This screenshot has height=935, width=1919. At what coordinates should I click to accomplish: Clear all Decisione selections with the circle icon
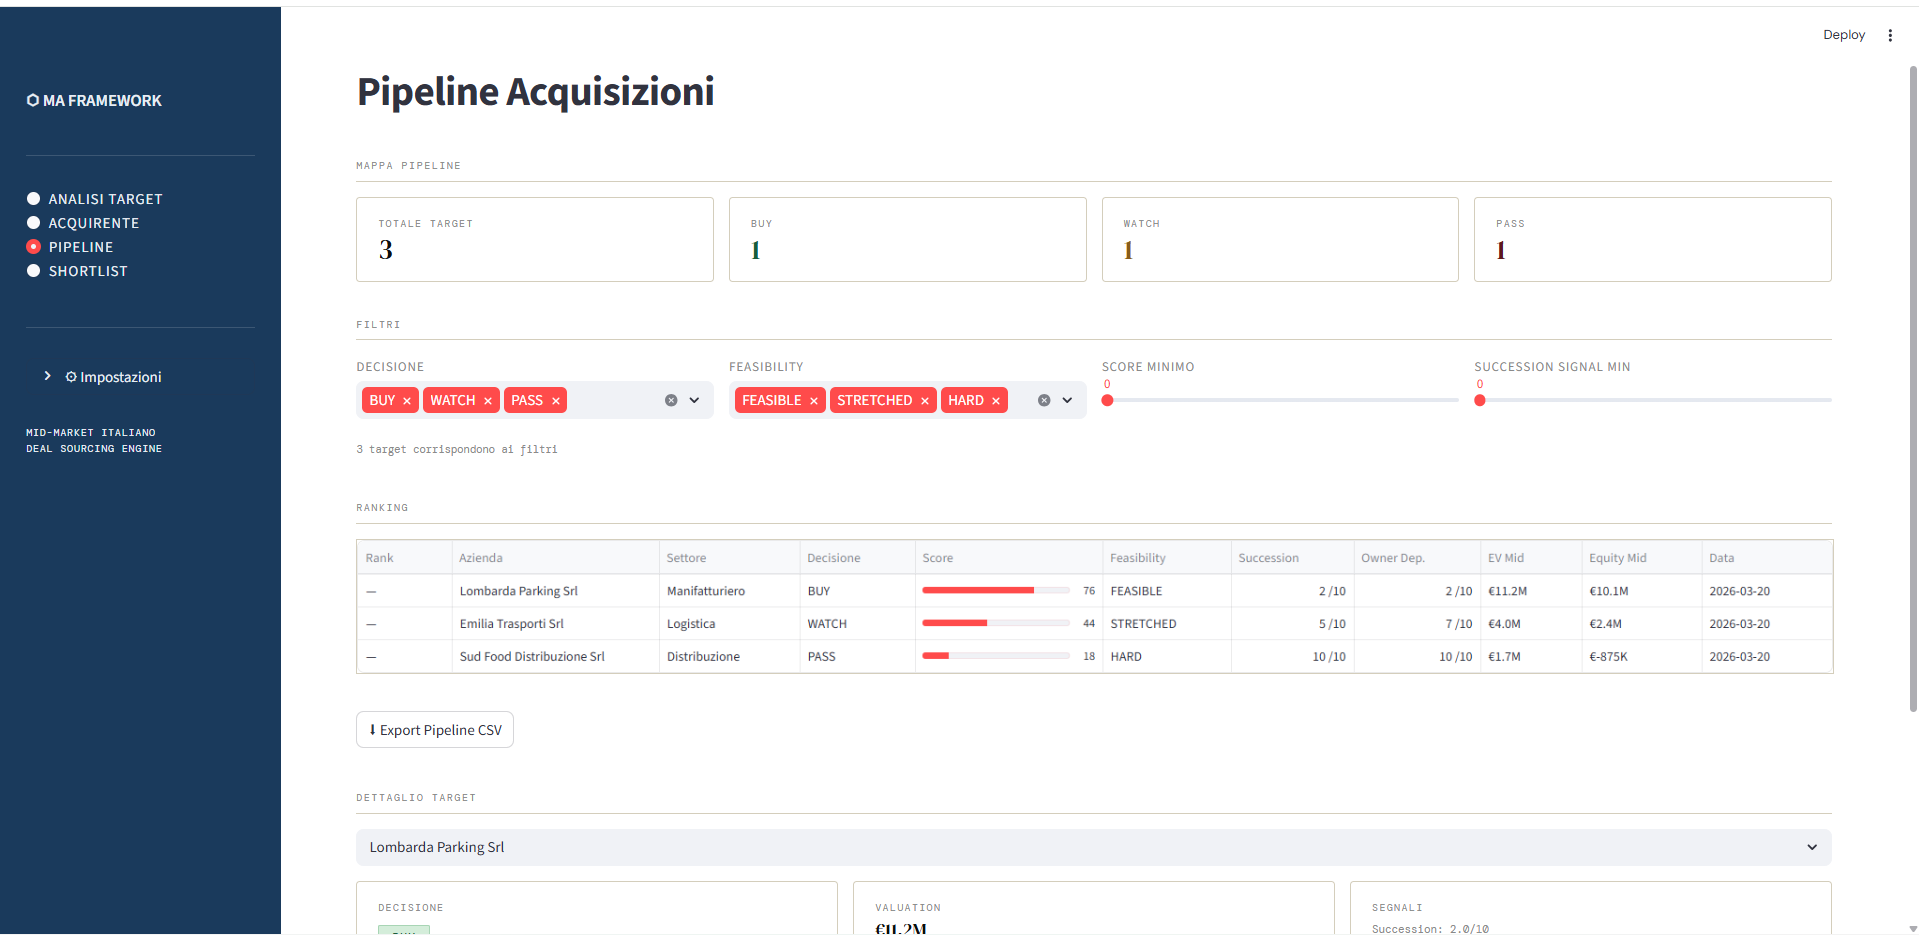coord(670,400)
